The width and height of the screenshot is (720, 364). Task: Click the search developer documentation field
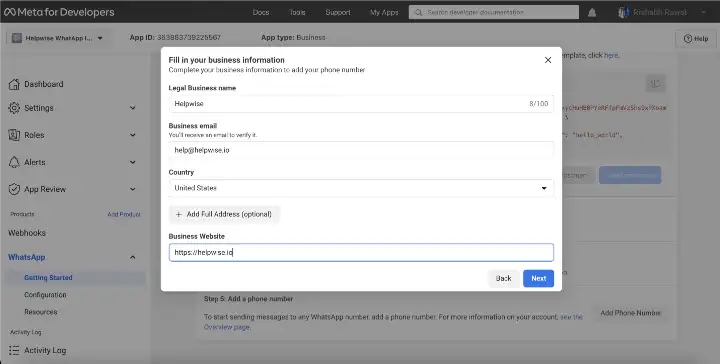point(494,12)
